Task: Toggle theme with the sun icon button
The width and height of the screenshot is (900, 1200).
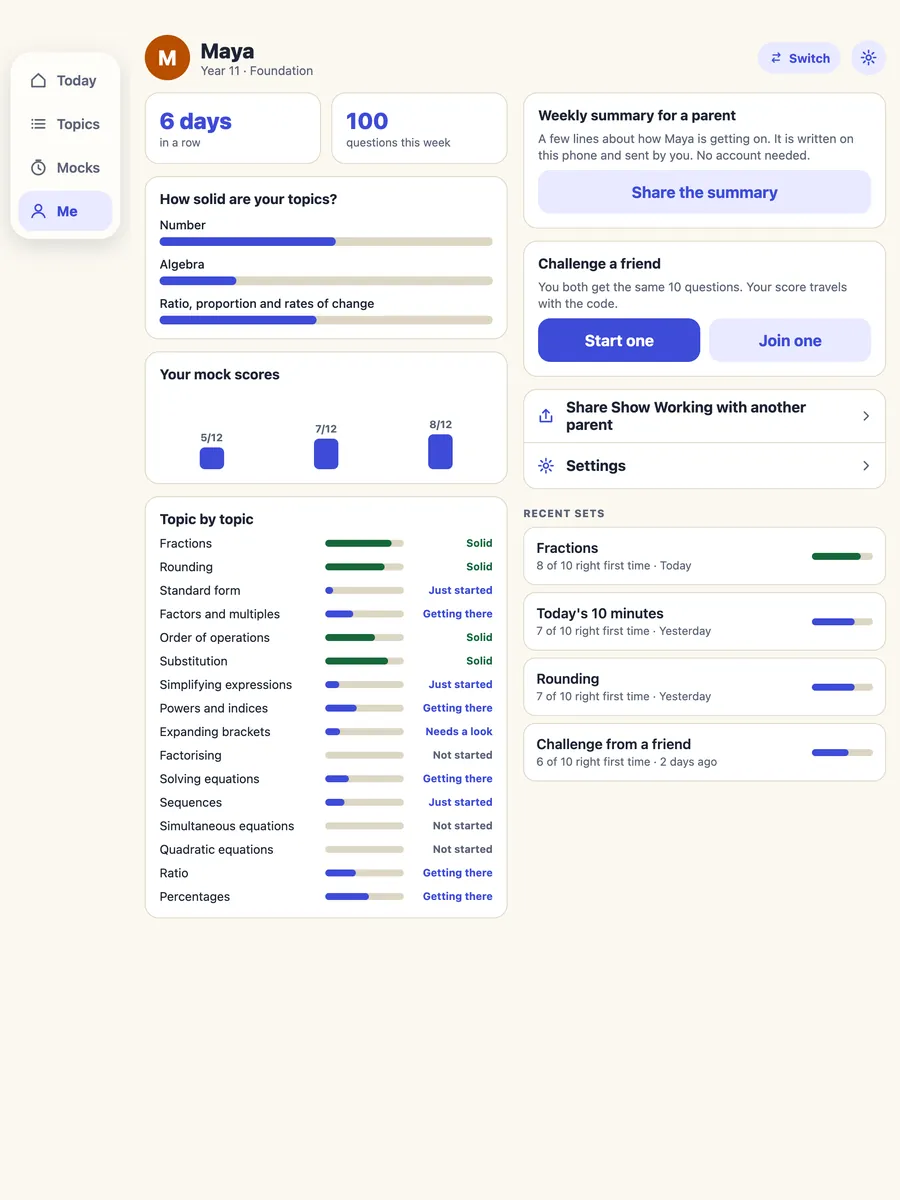Action: (868, 58)
